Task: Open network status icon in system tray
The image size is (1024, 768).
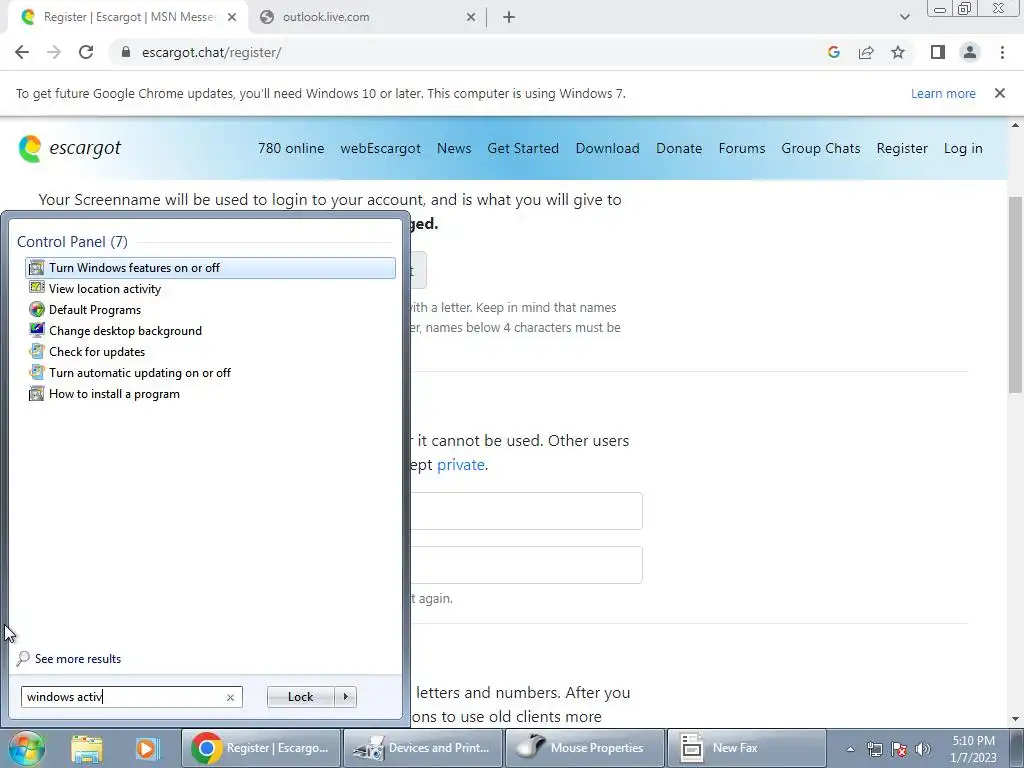Action: pos(874,749)
